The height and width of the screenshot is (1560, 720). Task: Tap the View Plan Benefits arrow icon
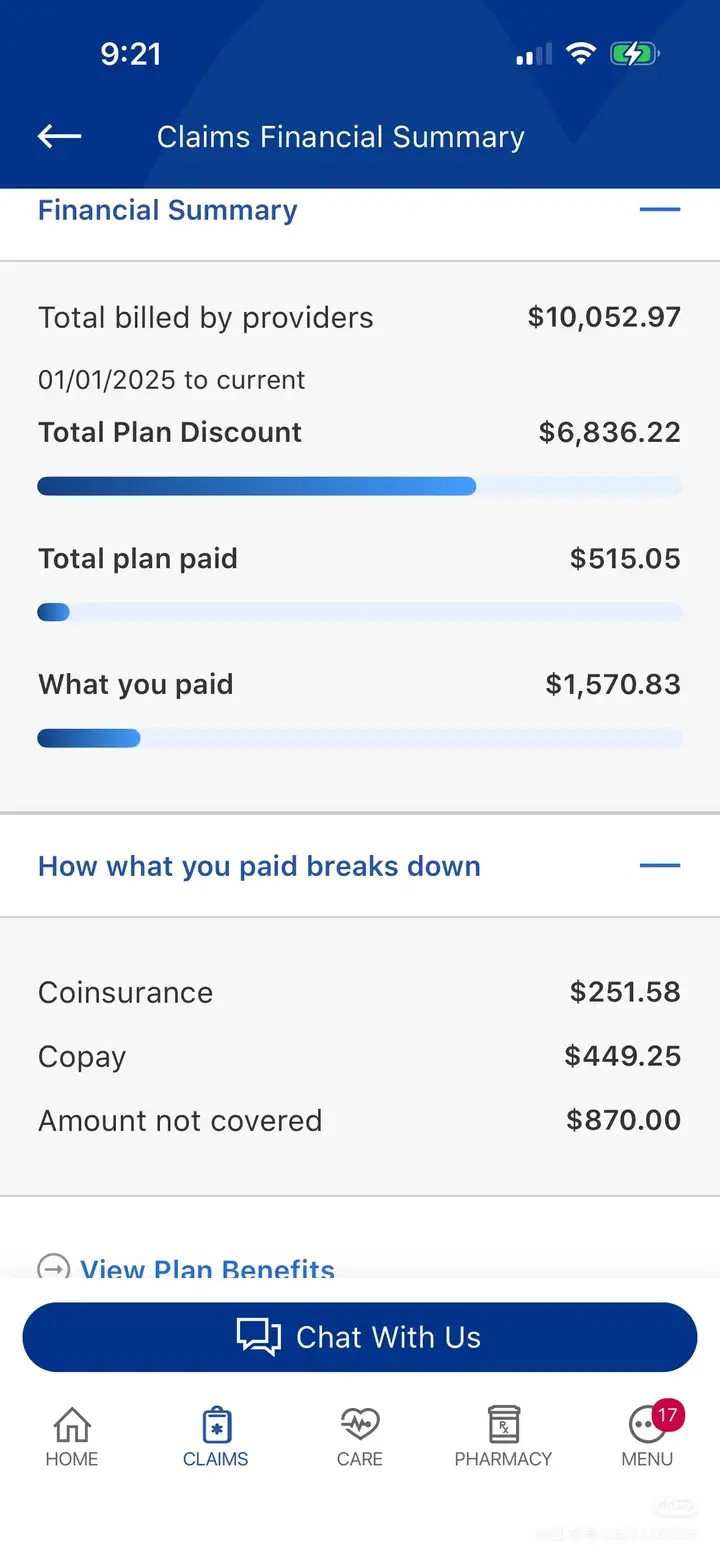tap(53, 1268)
